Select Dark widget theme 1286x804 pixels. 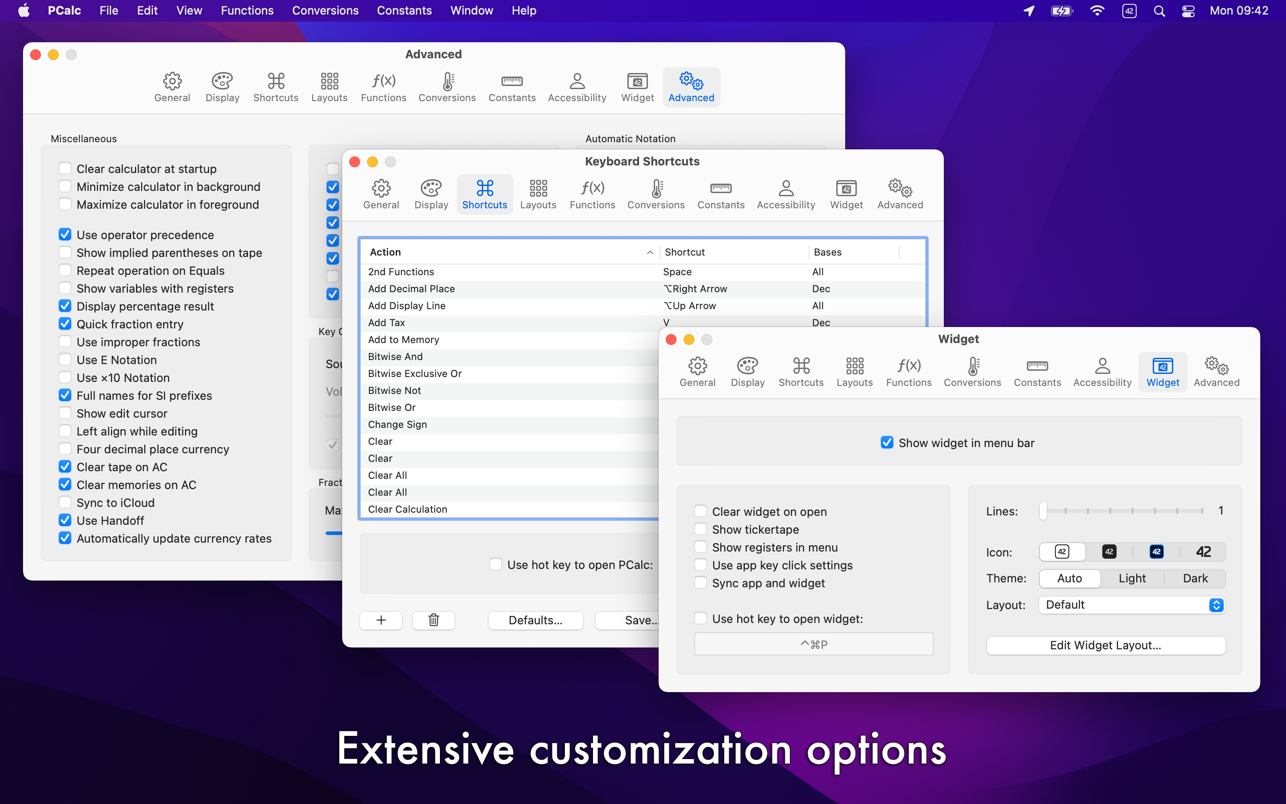pyautogui.click(x=1195, y=578)
